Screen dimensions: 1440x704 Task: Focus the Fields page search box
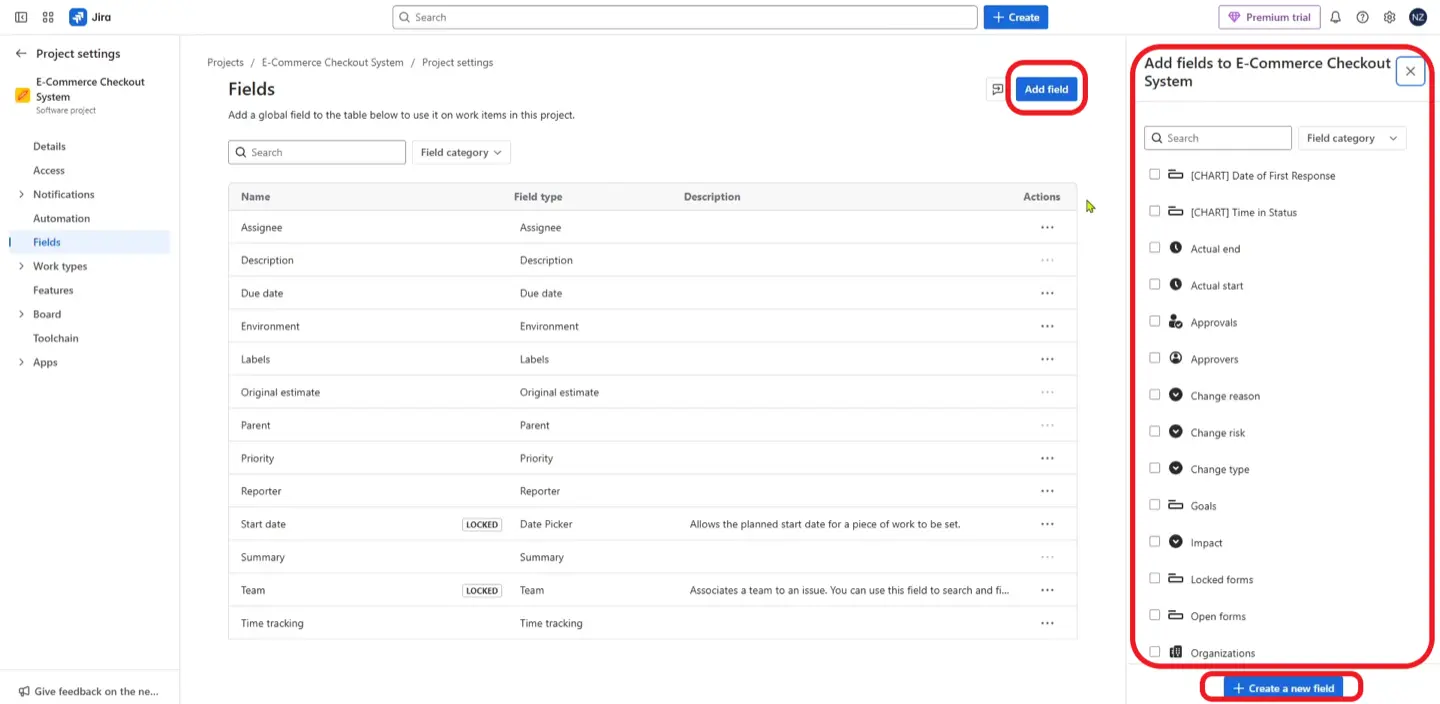coord(317,152)
